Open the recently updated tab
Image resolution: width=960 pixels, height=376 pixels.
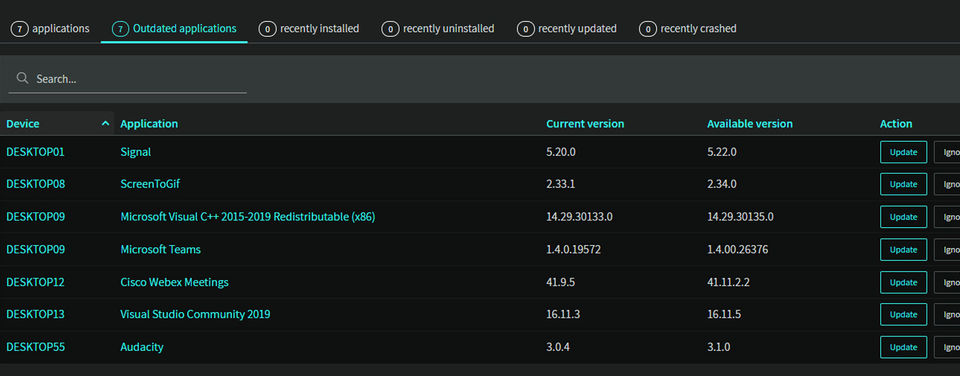tap(567, 29)
